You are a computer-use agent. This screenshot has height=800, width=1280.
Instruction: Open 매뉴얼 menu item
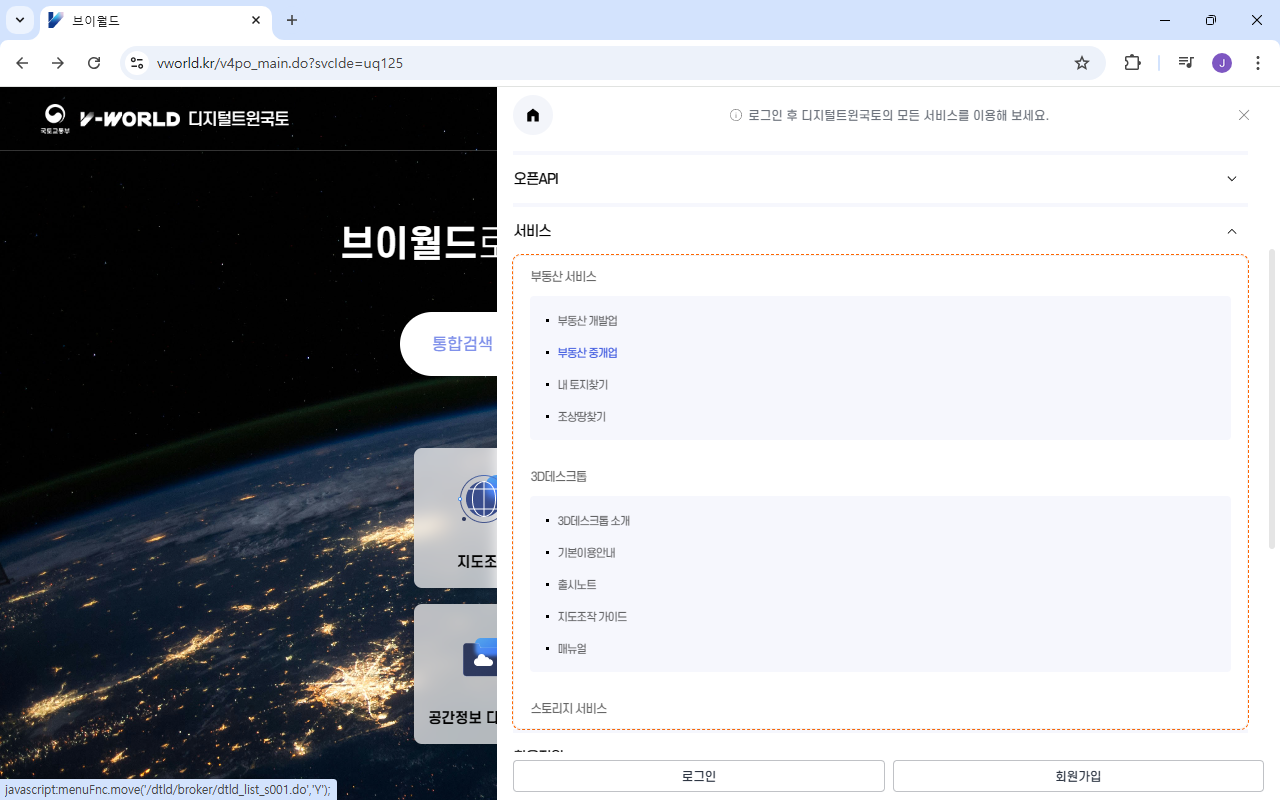[x=572, y=649]
